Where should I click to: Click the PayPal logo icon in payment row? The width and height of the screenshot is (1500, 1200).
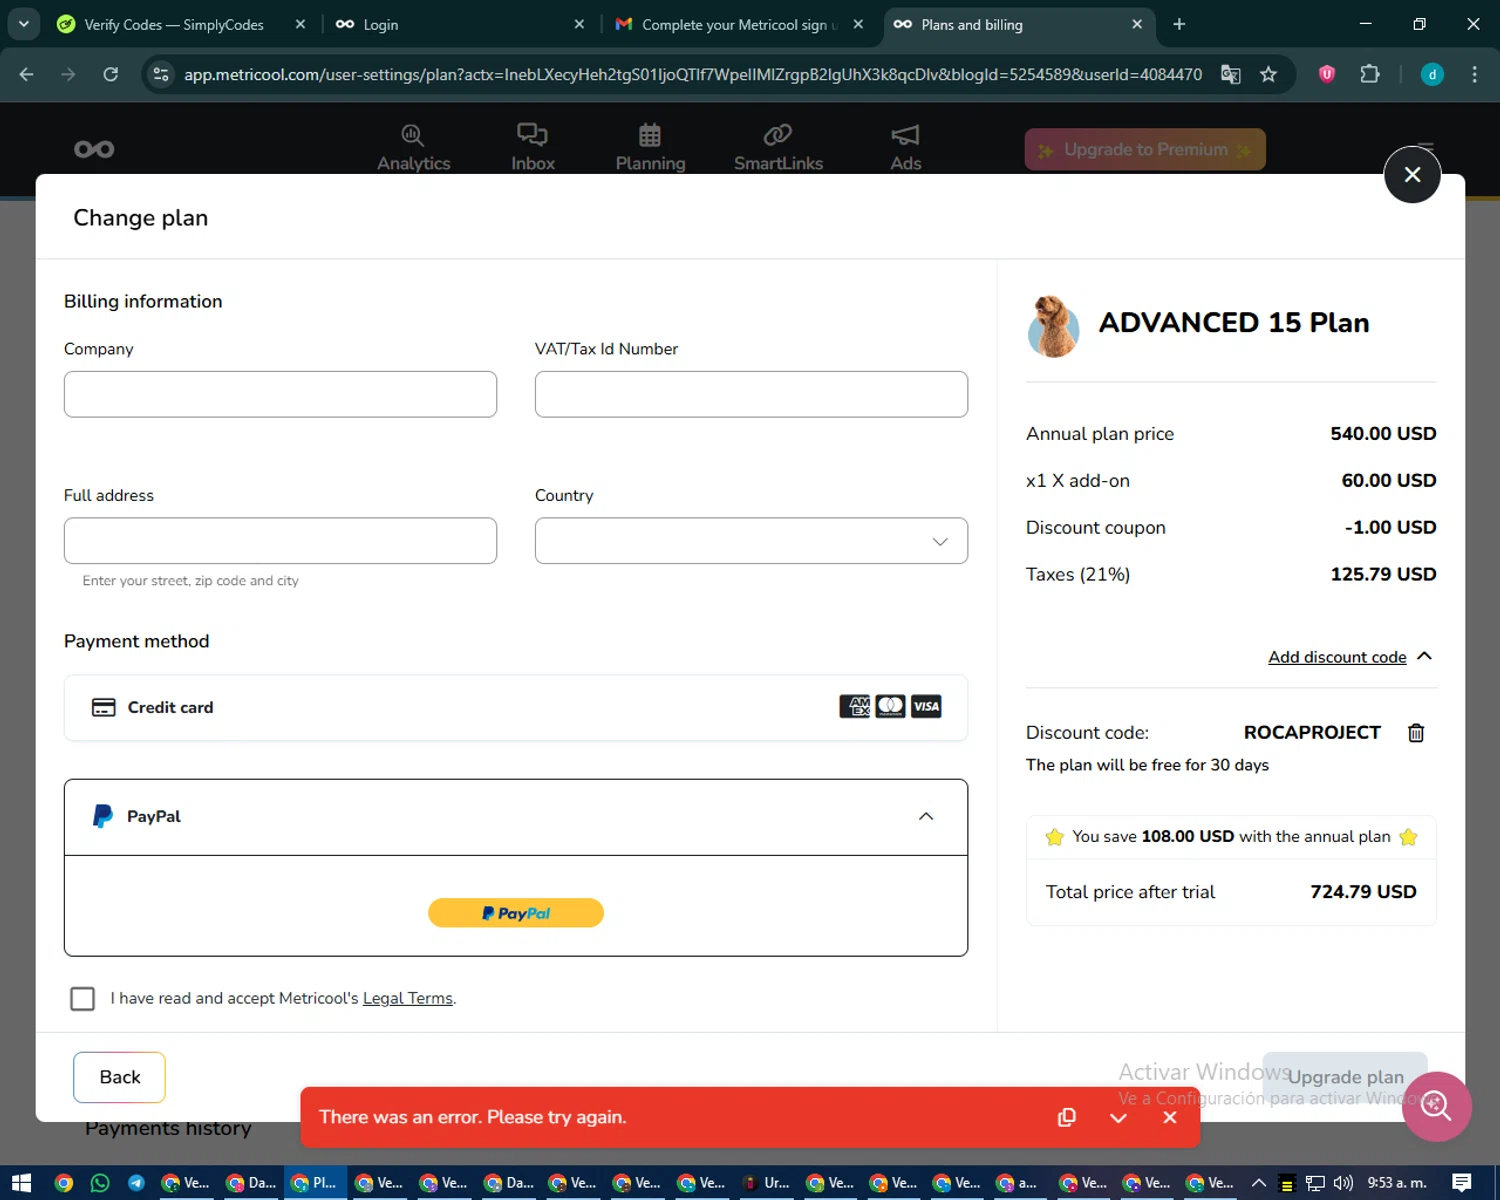[x=102, y=816]
